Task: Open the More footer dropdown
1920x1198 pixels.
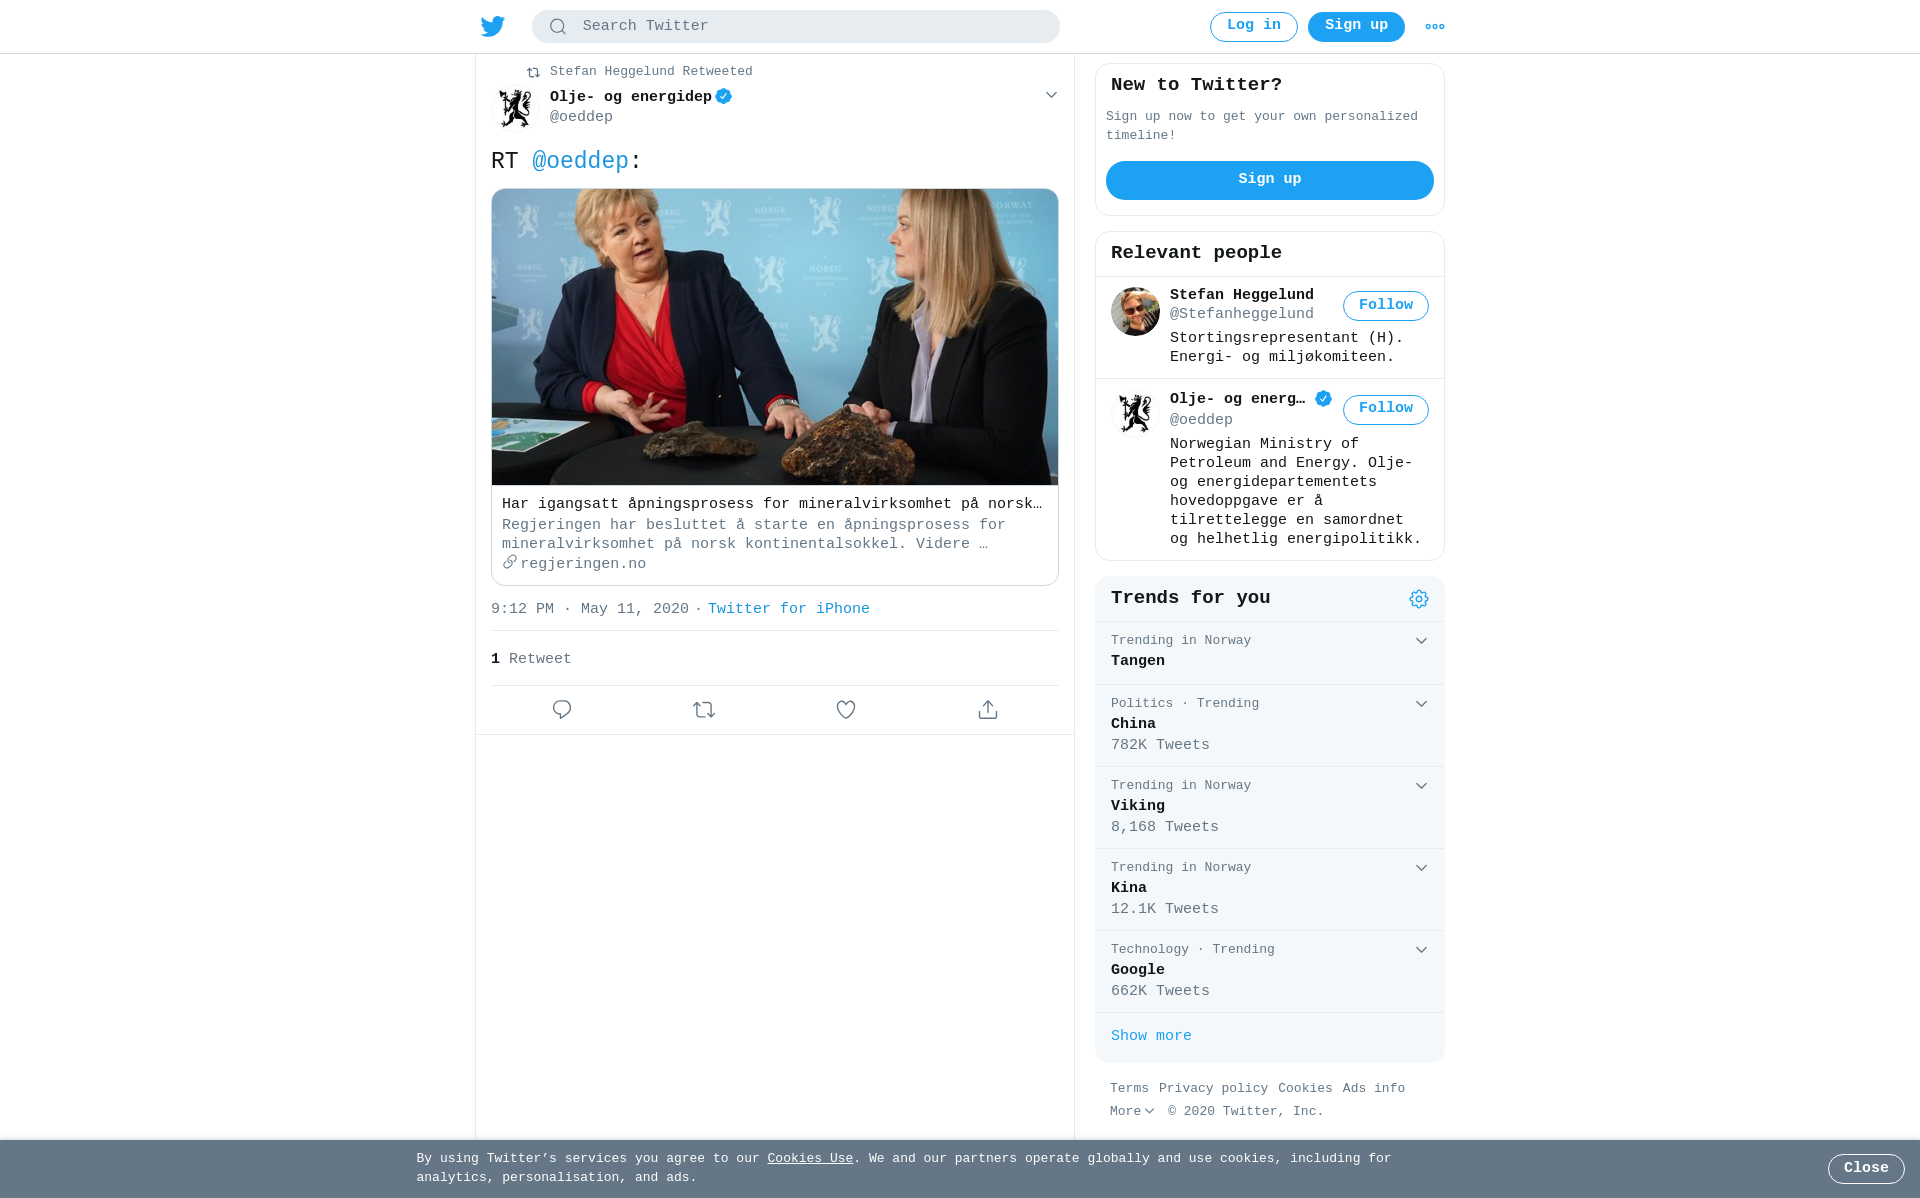Action: click(1132, 1112)
